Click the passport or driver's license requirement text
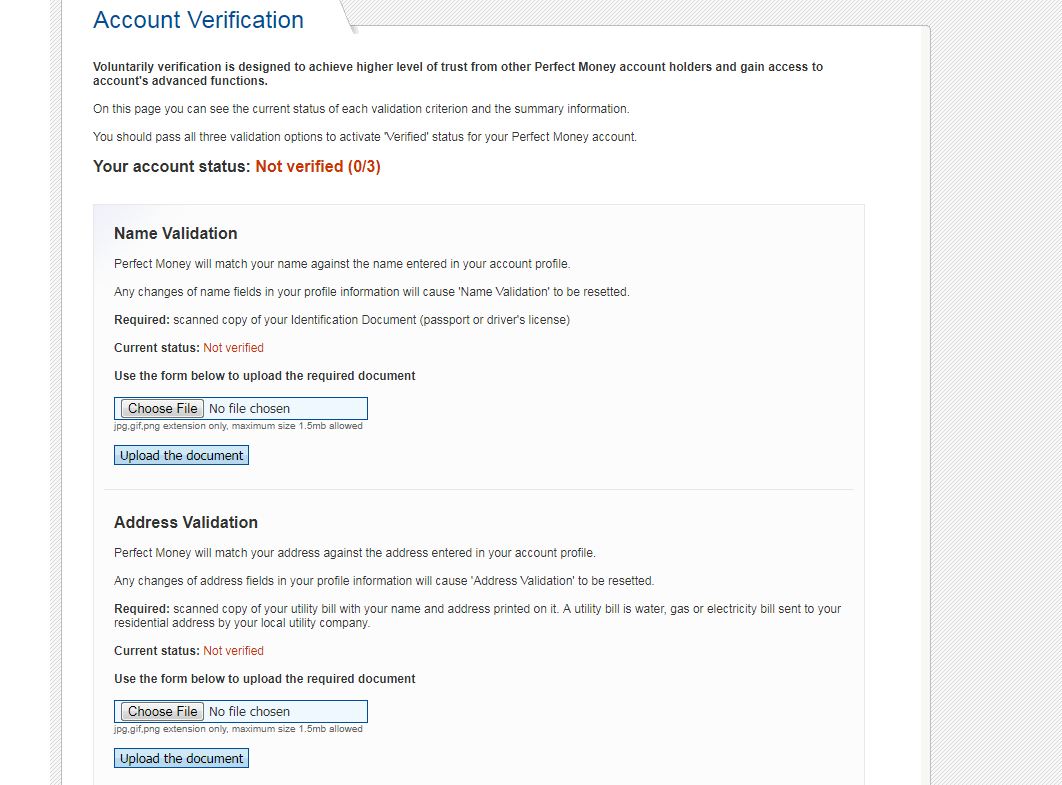The image size is (1062, 785). pyautogui.click(x=342, y=320)
